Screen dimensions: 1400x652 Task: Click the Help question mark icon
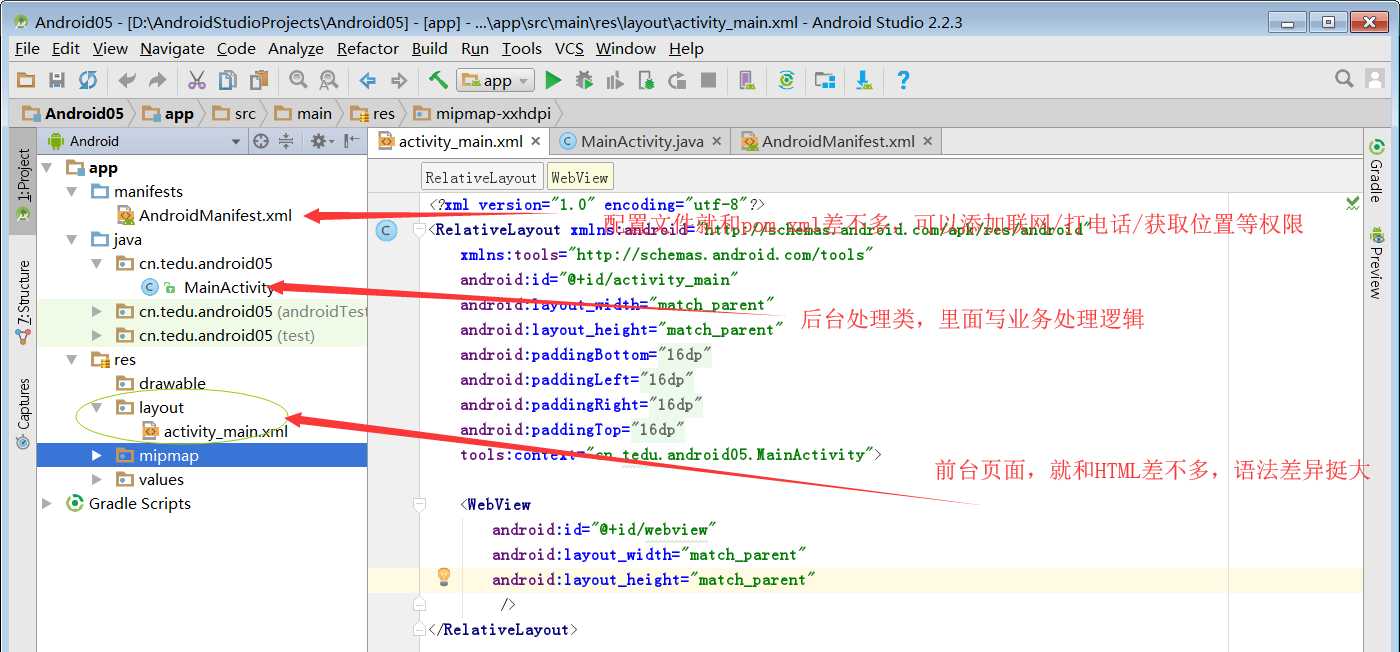pos(903,80)
